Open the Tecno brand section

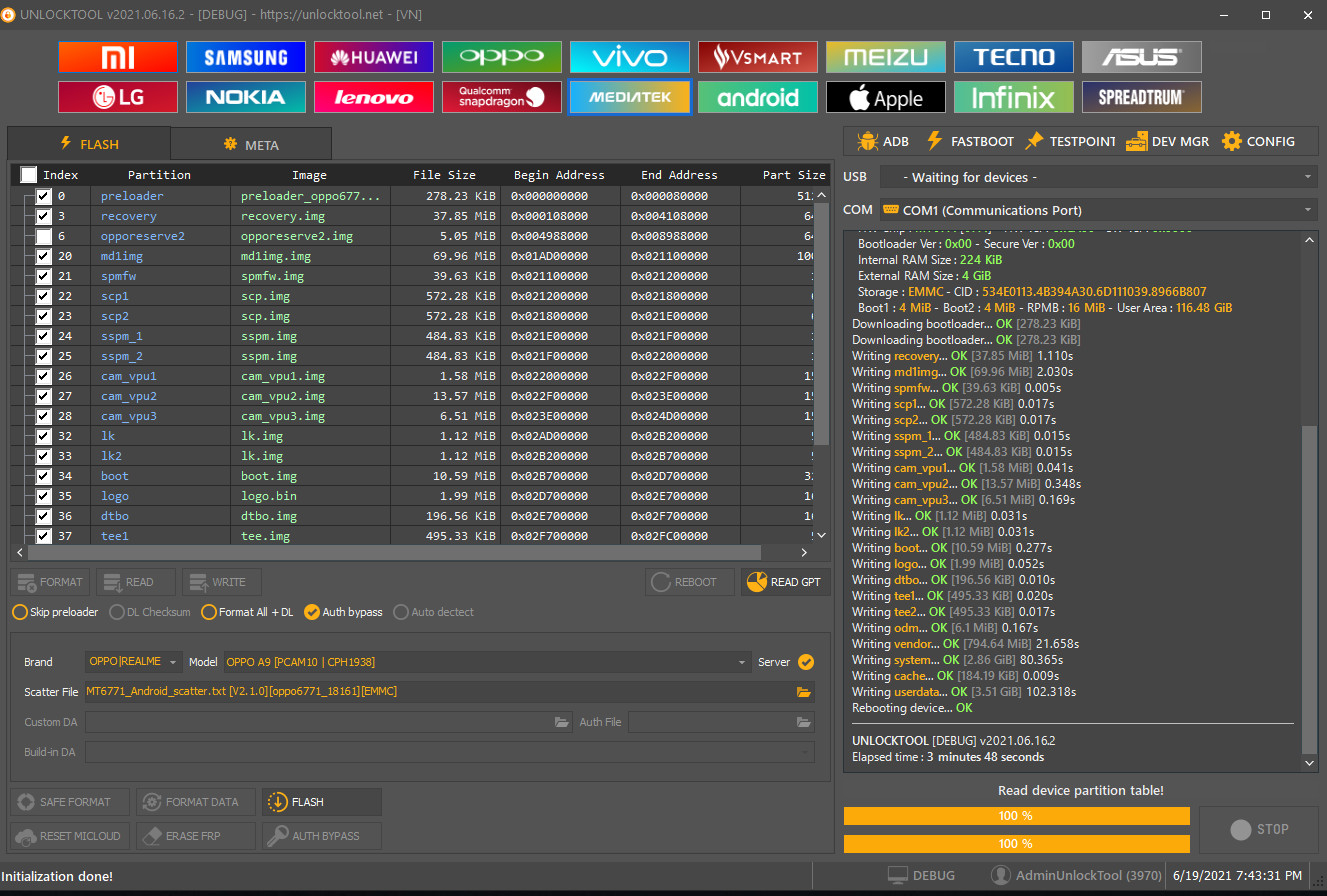(1014, 57)
